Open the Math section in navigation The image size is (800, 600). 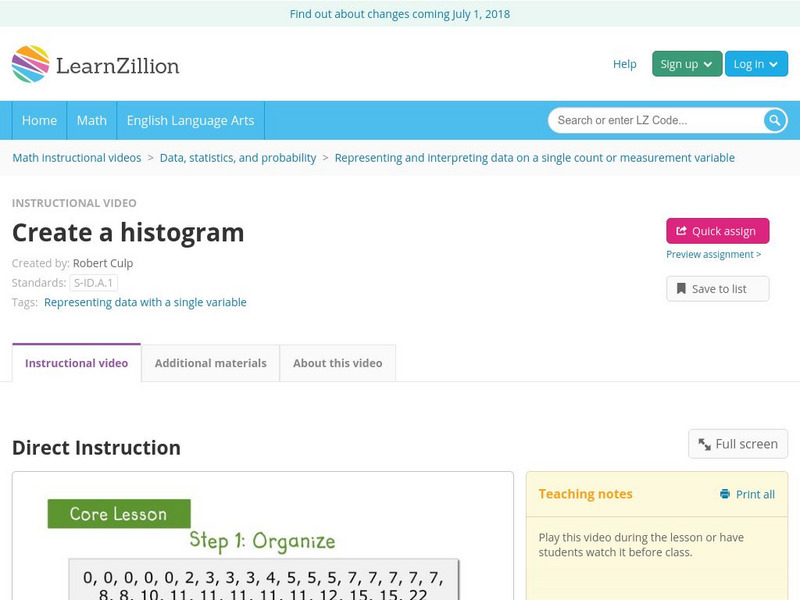coord(91,120)
